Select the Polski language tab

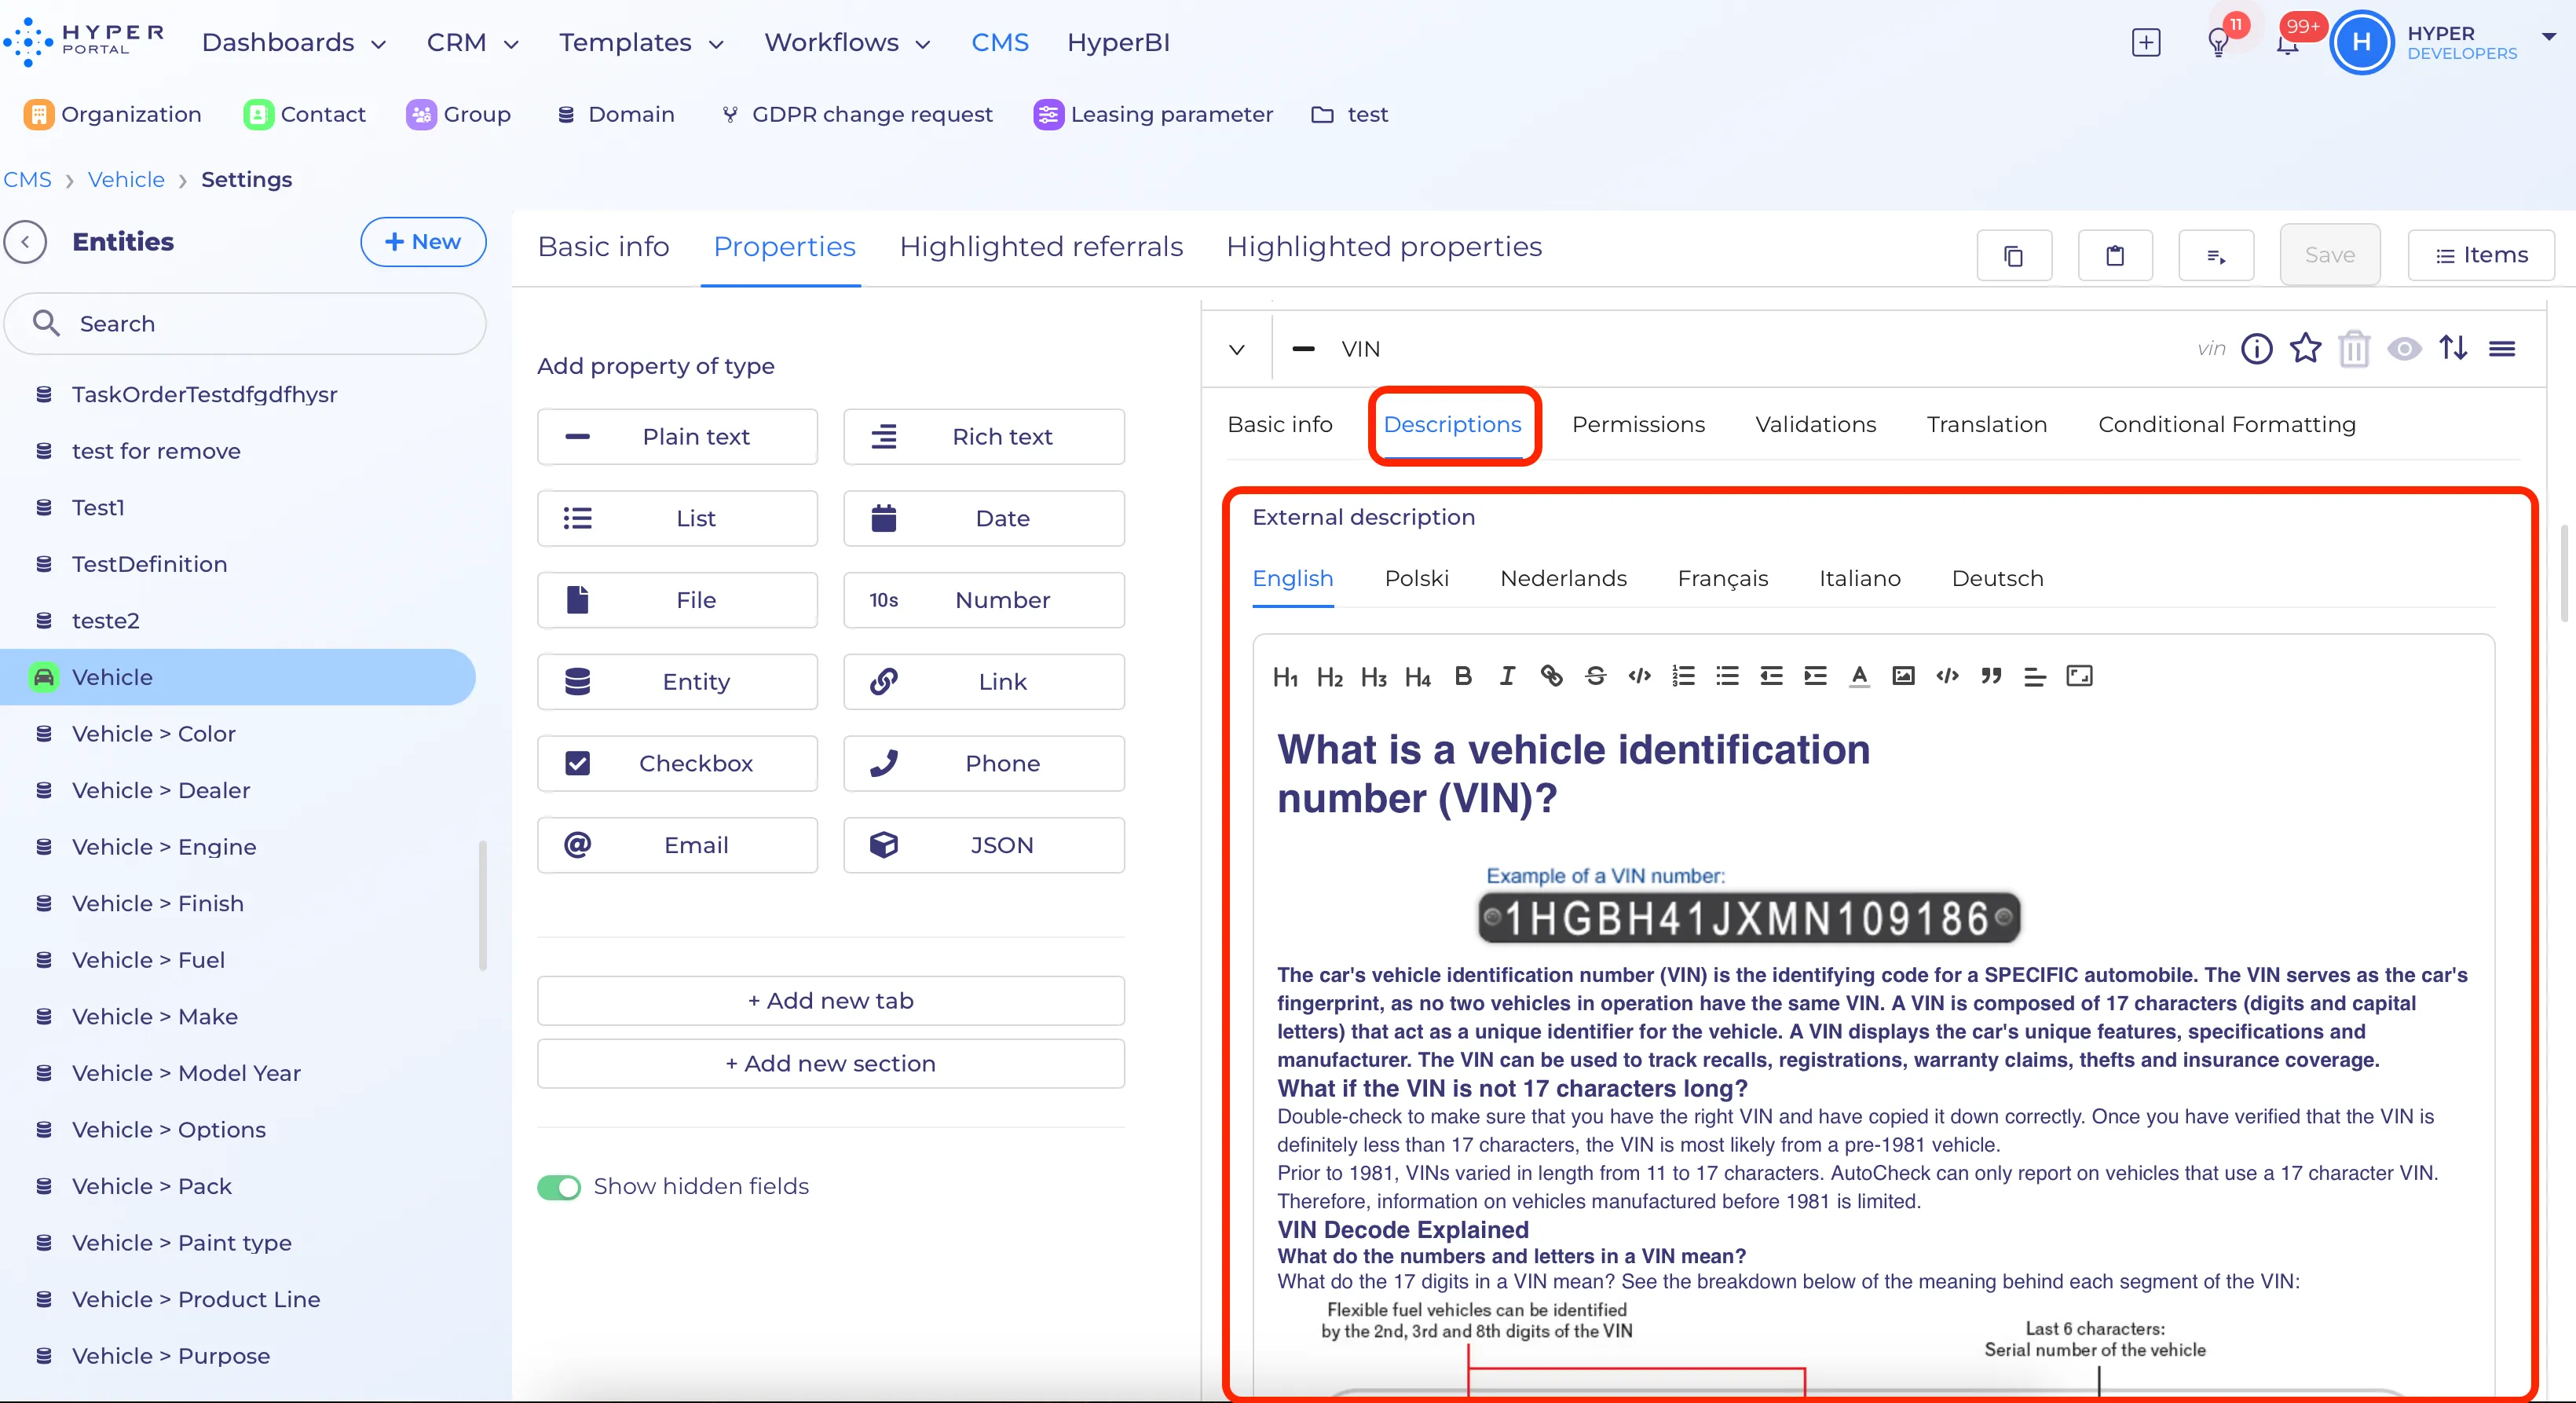pyautogui.click(x=1416, y=579)
